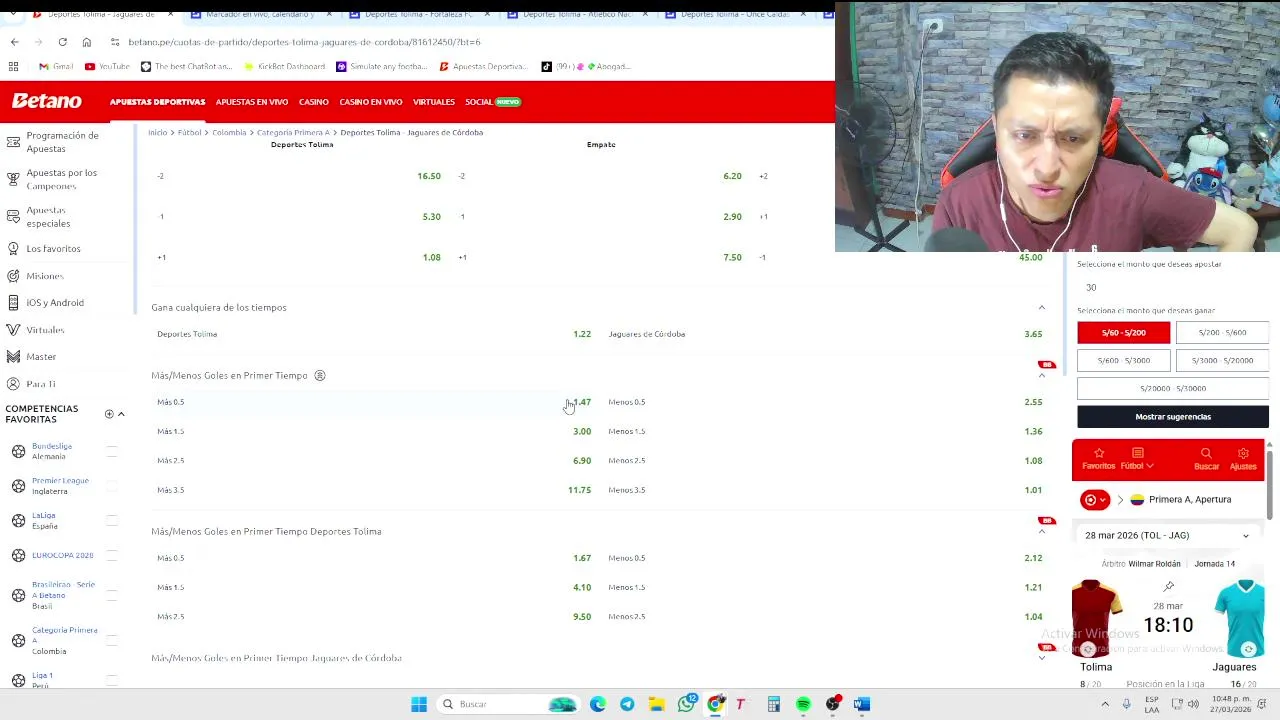Open Misiones in sidebar
The height and width of the screenshot is (720, 1280).
(35, 276)
